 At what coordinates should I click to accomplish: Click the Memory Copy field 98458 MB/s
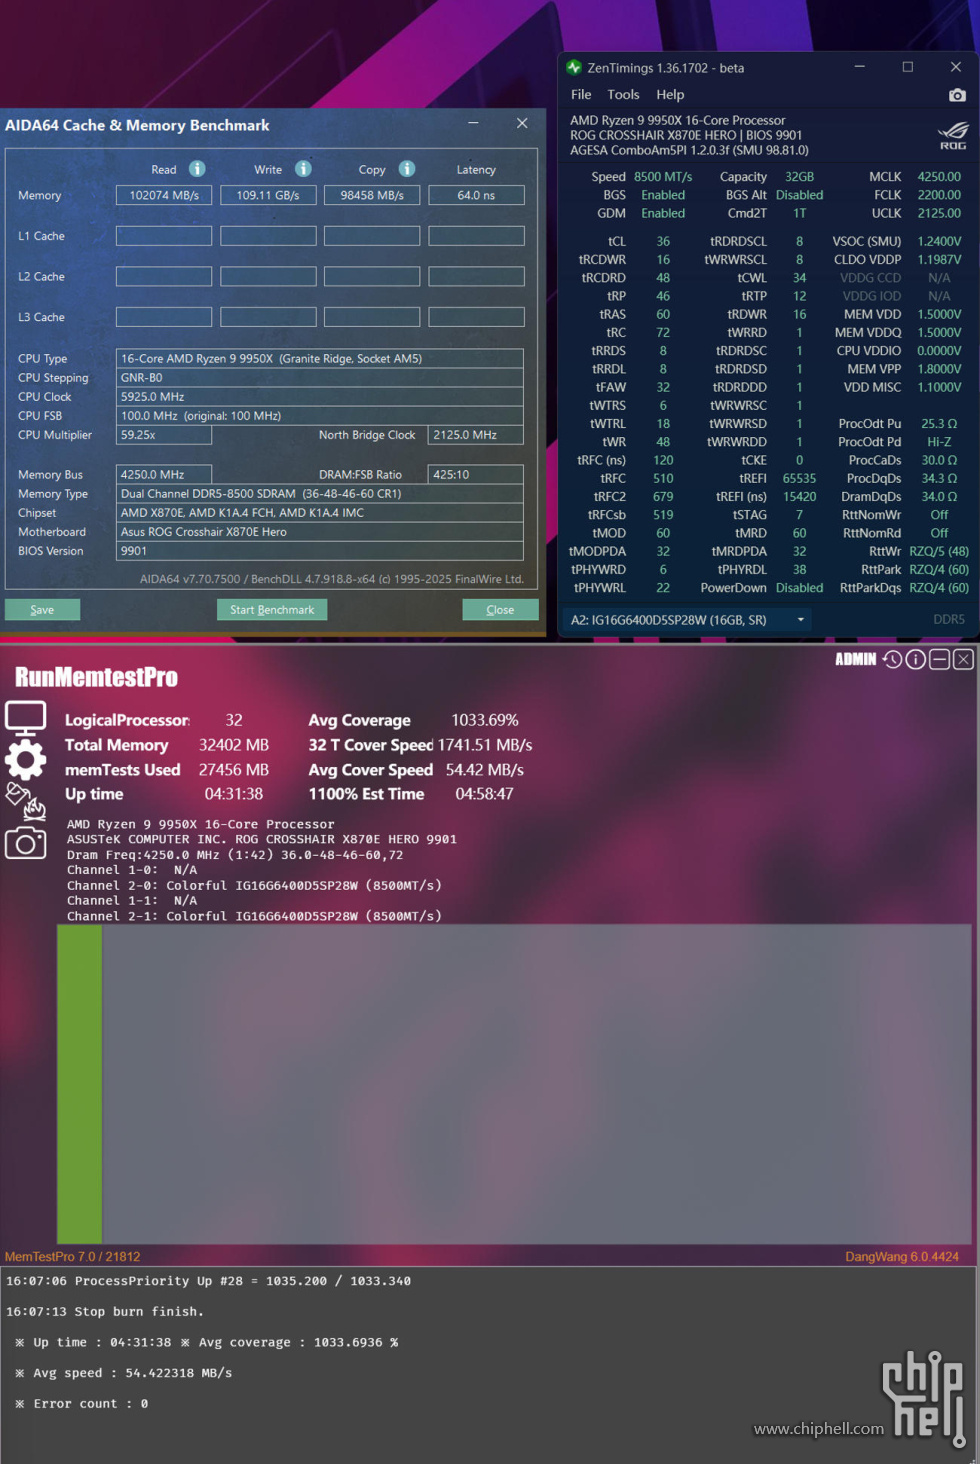(372, 195)
